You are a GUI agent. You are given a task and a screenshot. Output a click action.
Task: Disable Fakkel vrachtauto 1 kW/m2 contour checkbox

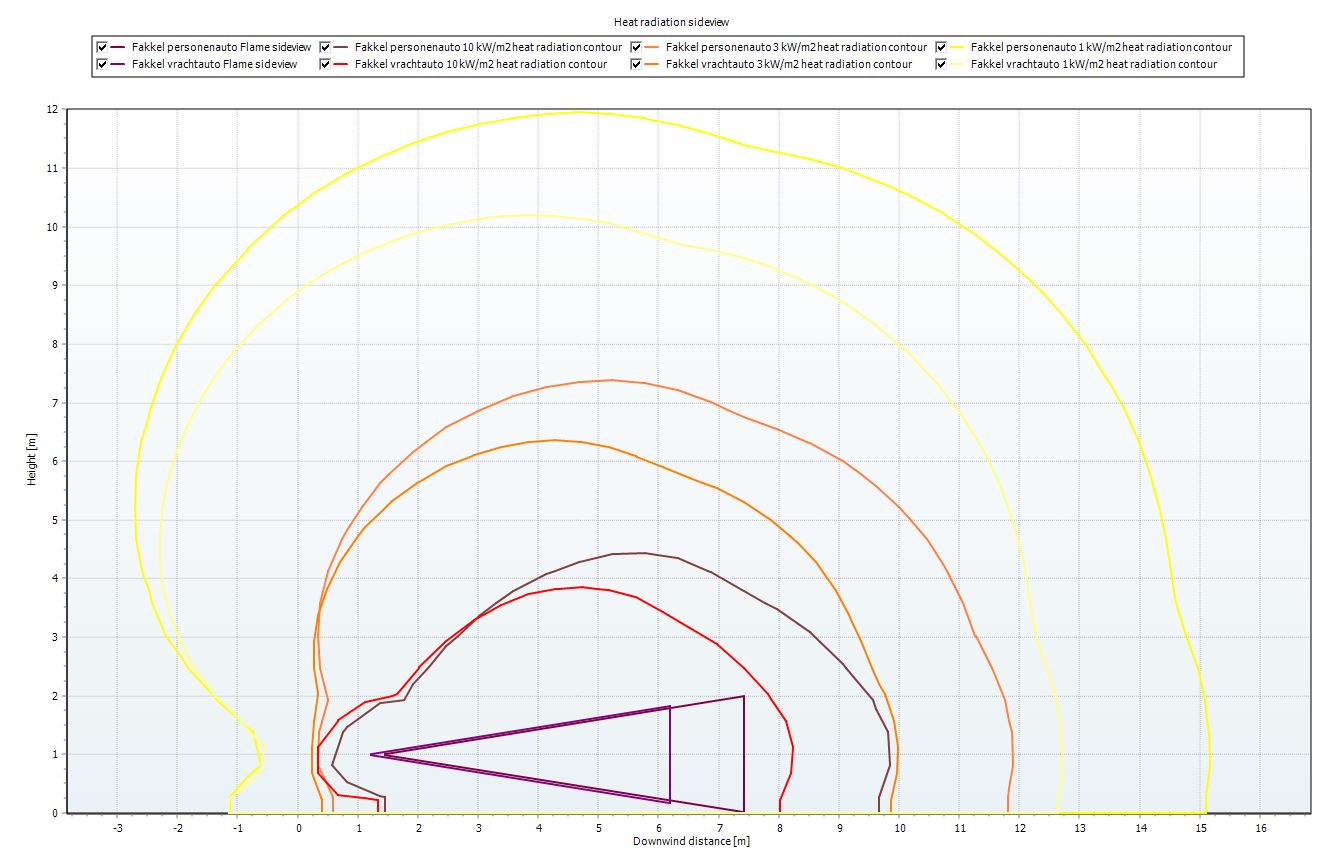(941, 64)
